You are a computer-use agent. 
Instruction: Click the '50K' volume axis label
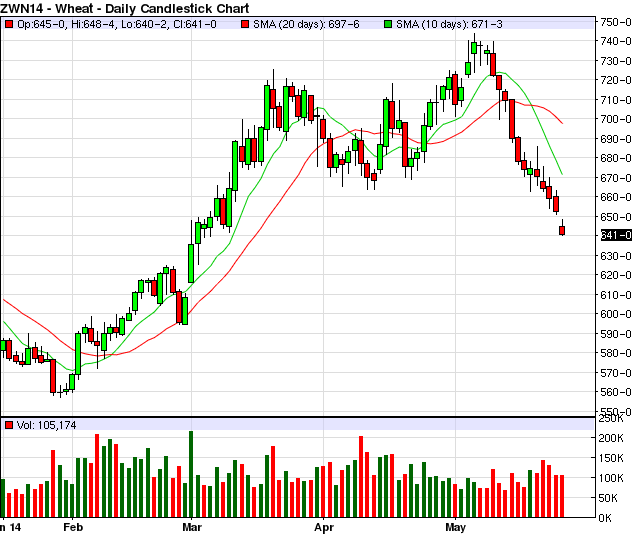608,498
